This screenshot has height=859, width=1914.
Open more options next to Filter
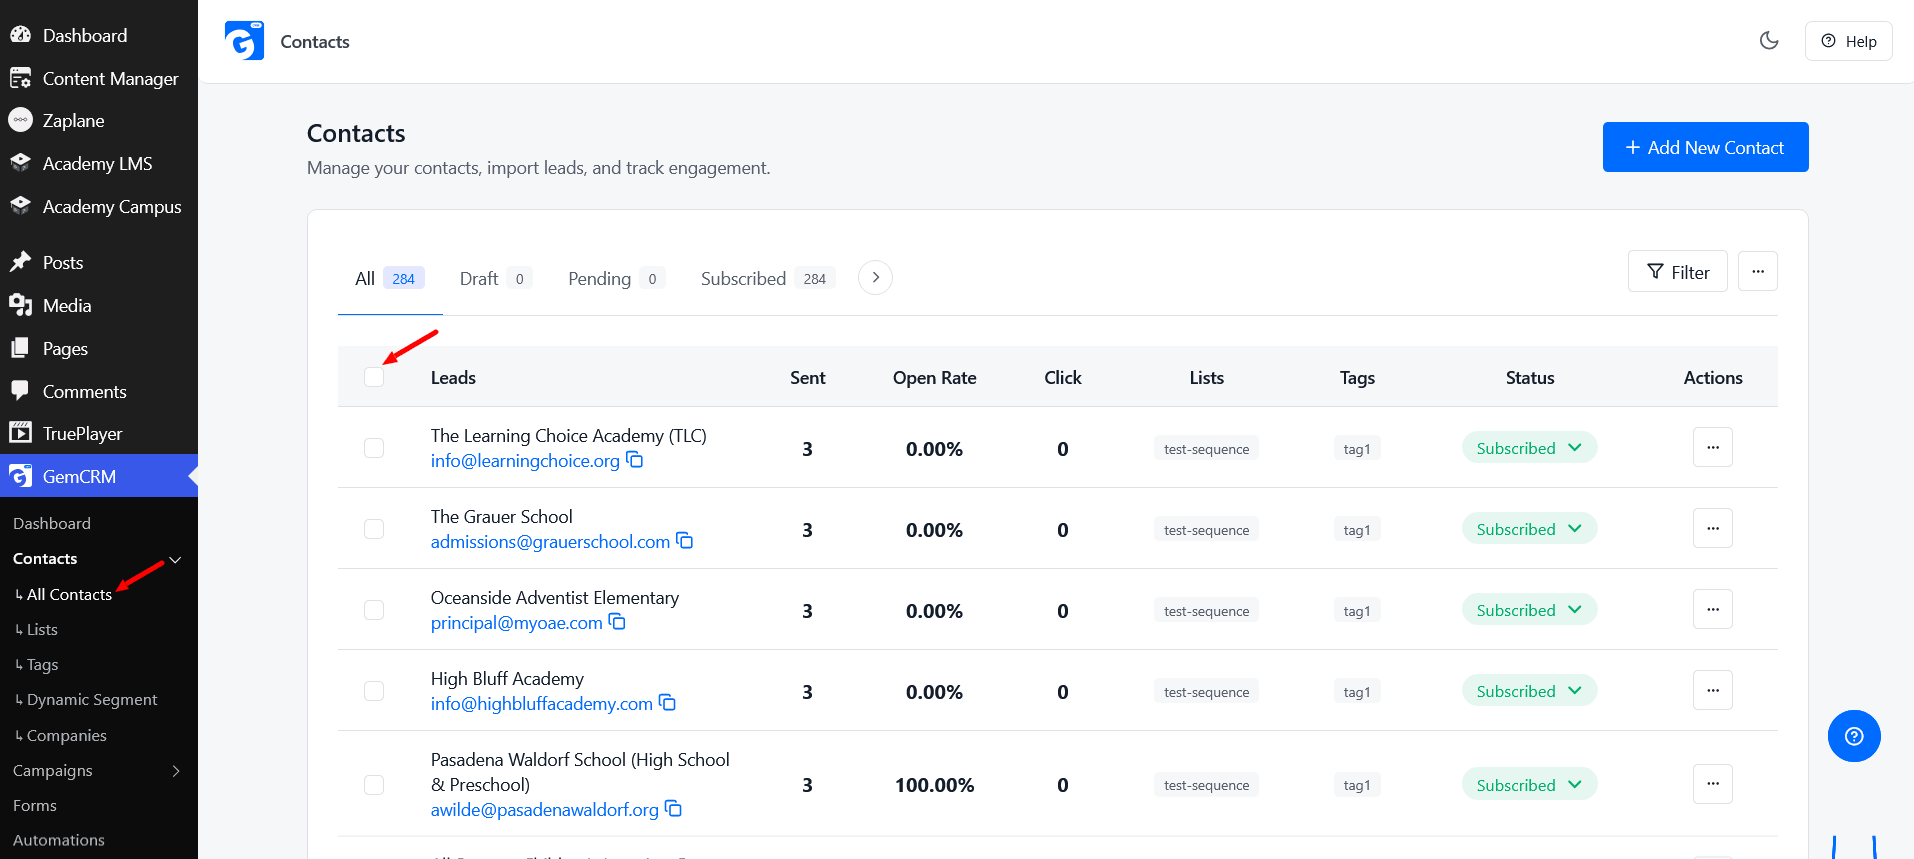pyautogui.click(x=1758, y=271)
